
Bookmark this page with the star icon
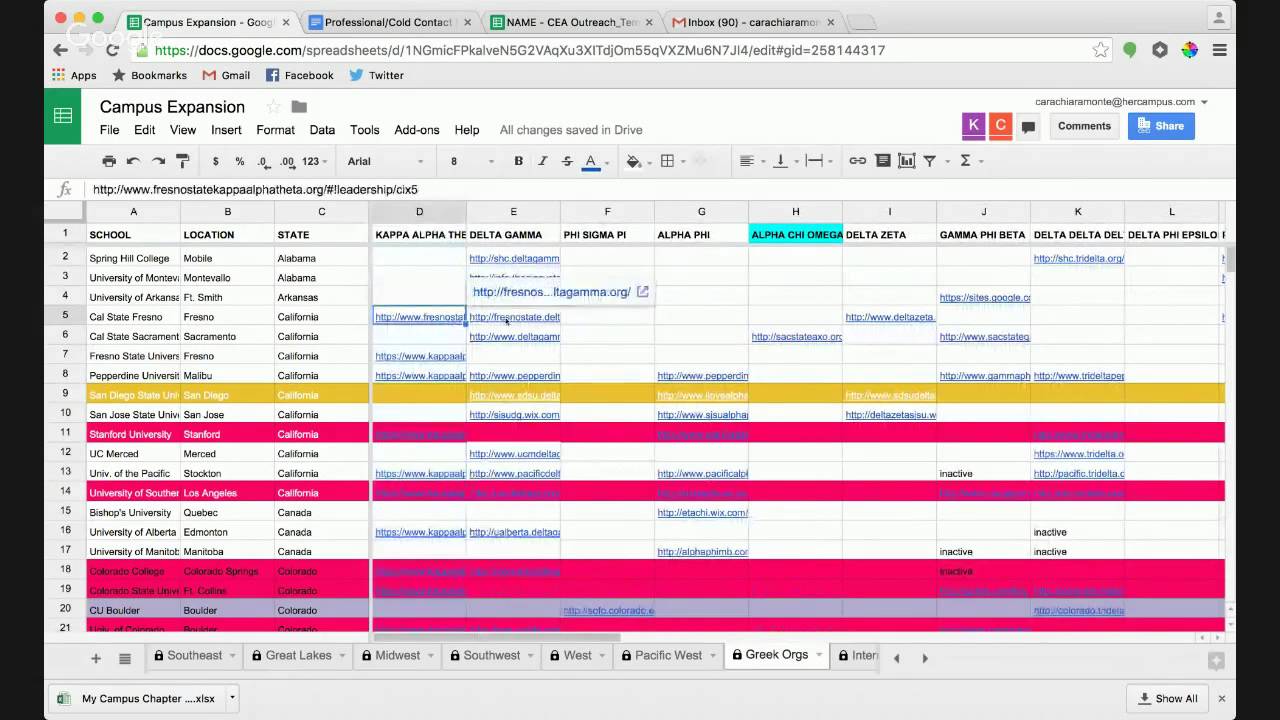point(1100,50)
